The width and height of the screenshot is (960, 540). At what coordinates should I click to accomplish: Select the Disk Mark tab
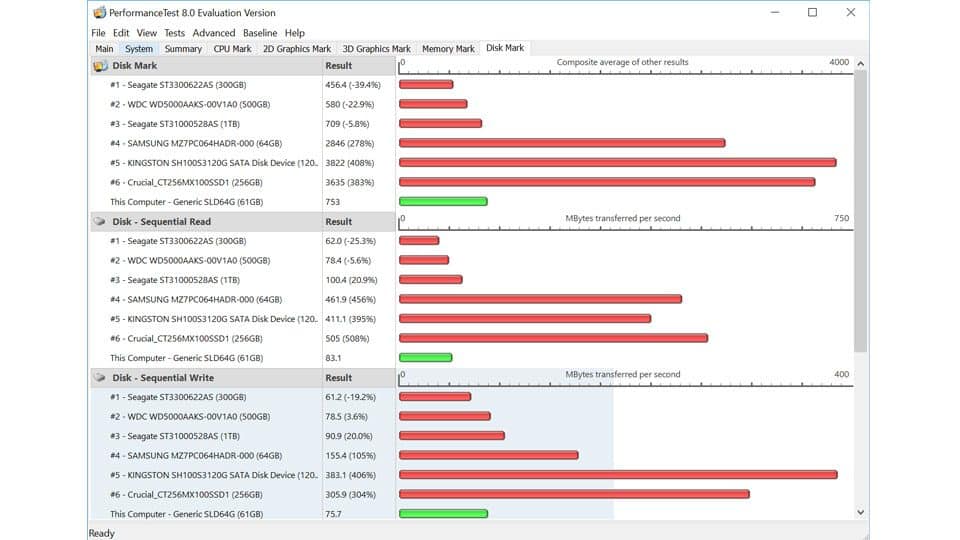pyautogui.click(x=505, y=48)
